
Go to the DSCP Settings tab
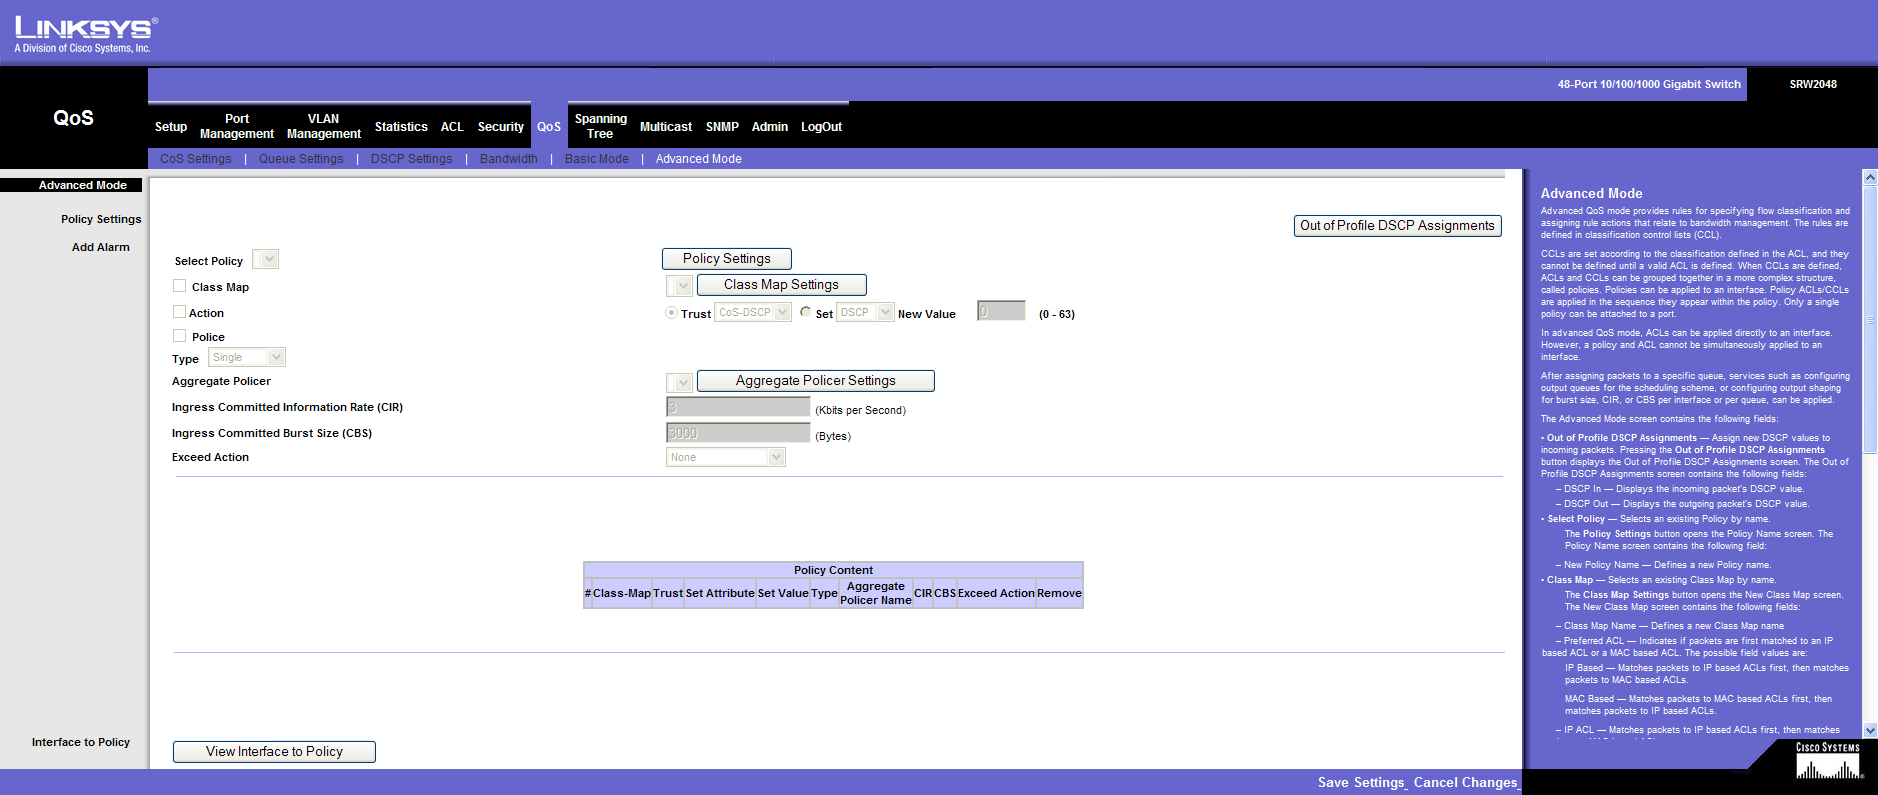click(411, 159)
